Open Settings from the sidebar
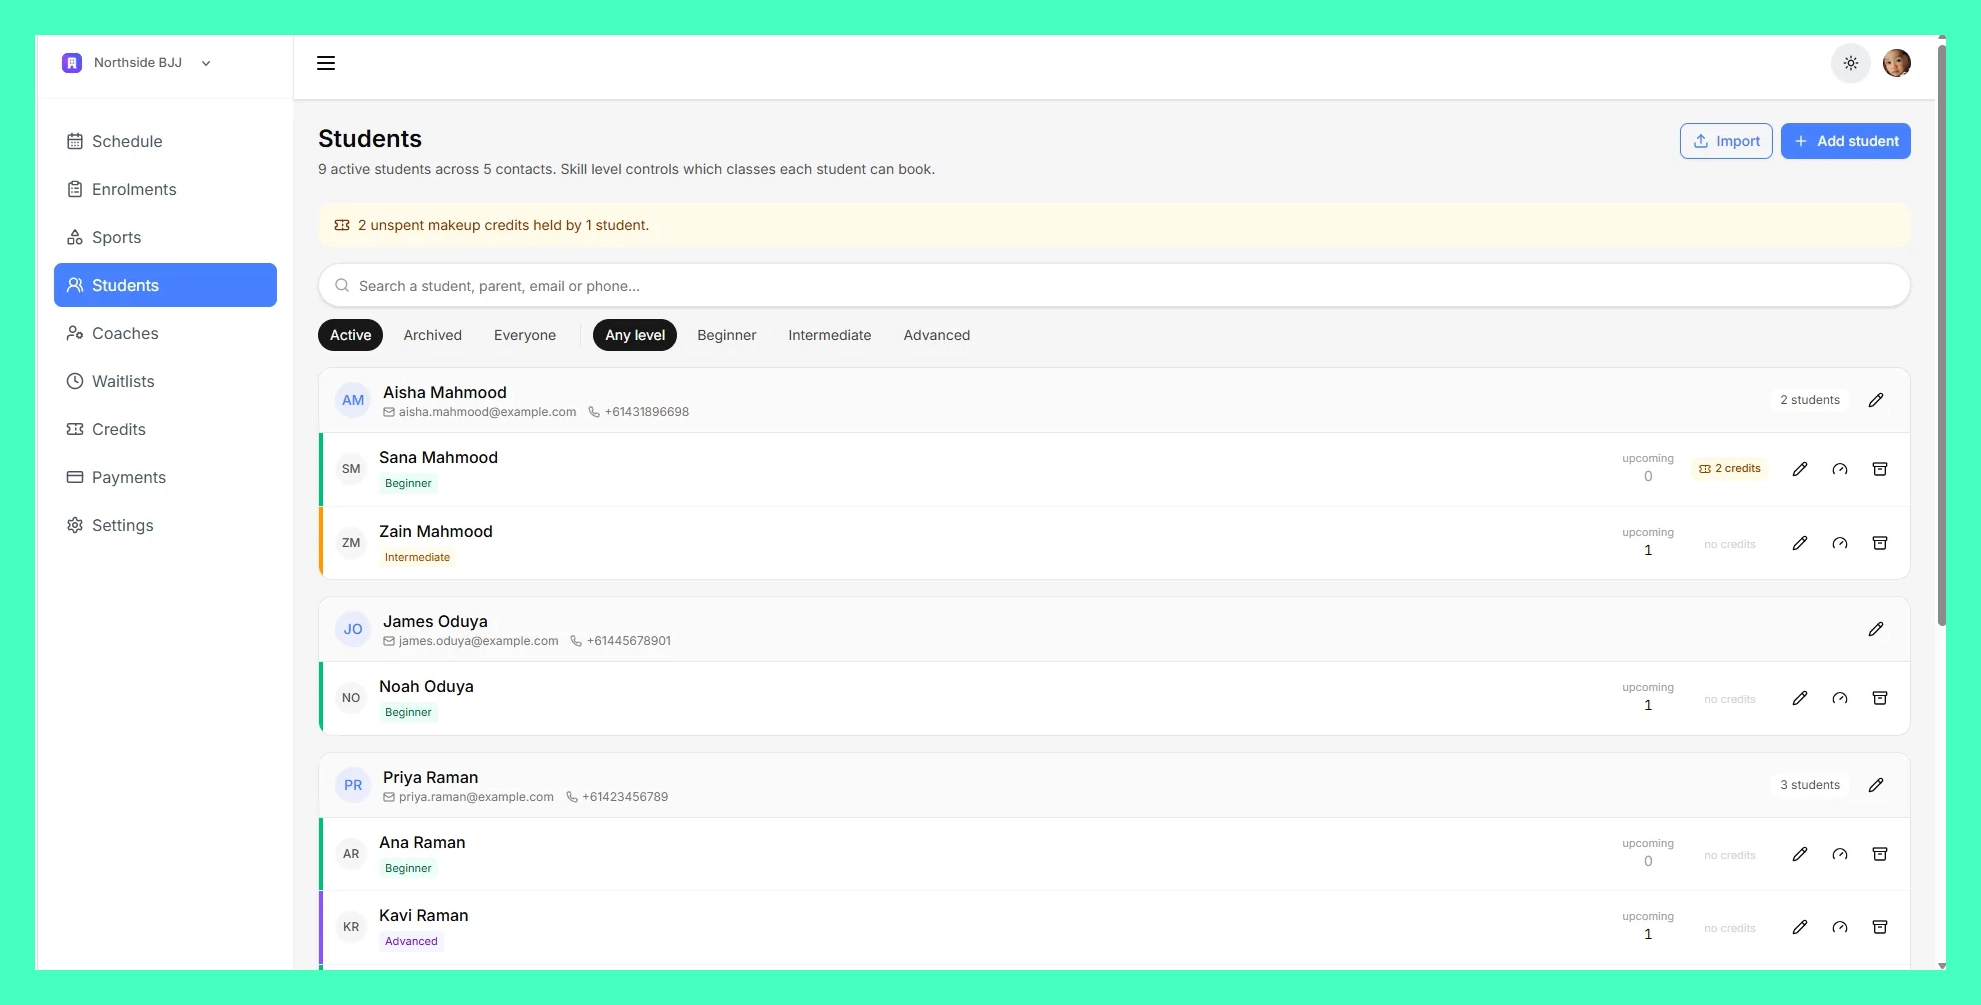Viewport: 1981px width, 1005px height. 165,525
